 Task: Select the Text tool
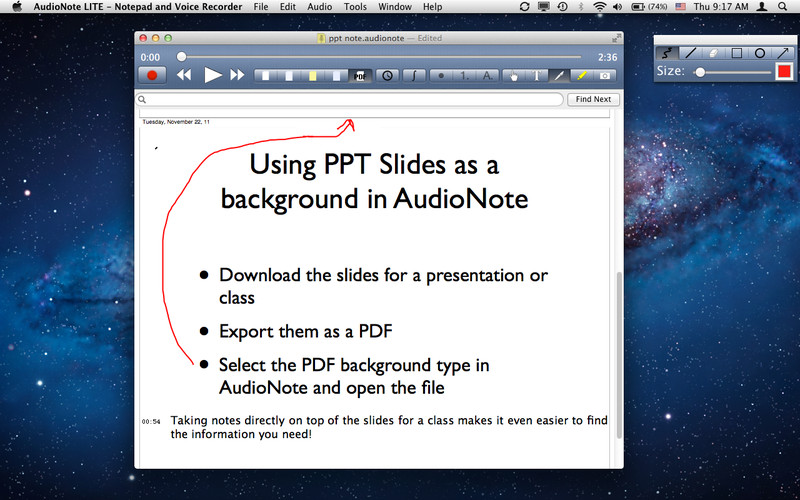click(x=537, y=76)
